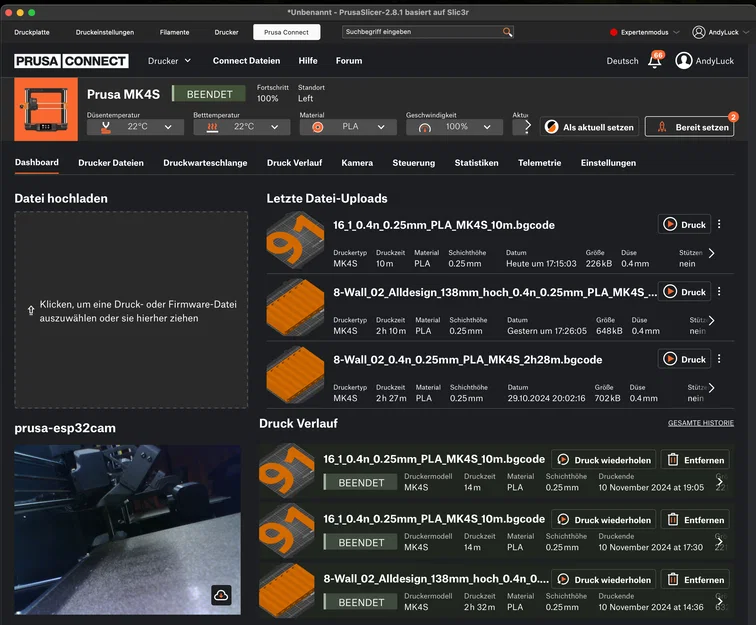Click thumbnail of 8-Wall_02_0.4n 2h28m upload
Image resolution: width=756 pixels, height=625 pixels.
tap(295, 375)
